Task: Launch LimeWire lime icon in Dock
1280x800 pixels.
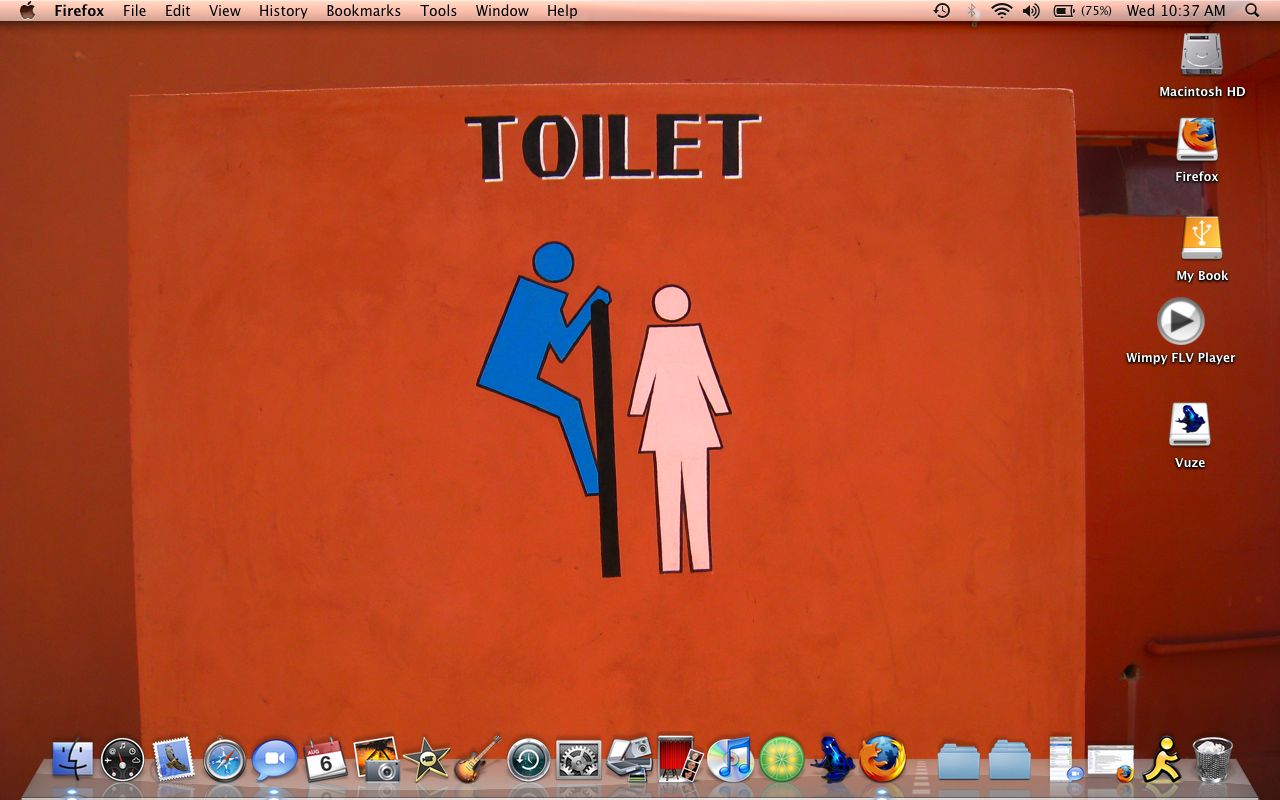Action: [781, 760]
